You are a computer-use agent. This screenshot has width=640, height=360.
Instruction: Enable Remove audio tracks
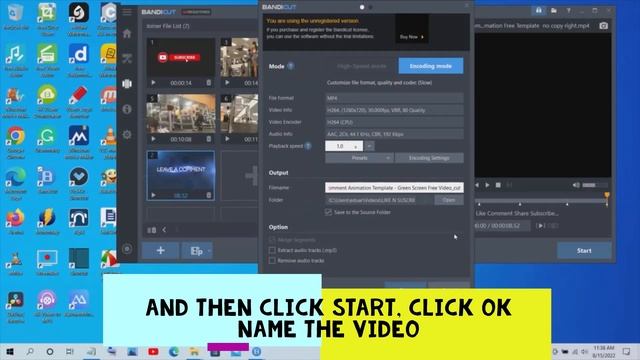(272, 260)
